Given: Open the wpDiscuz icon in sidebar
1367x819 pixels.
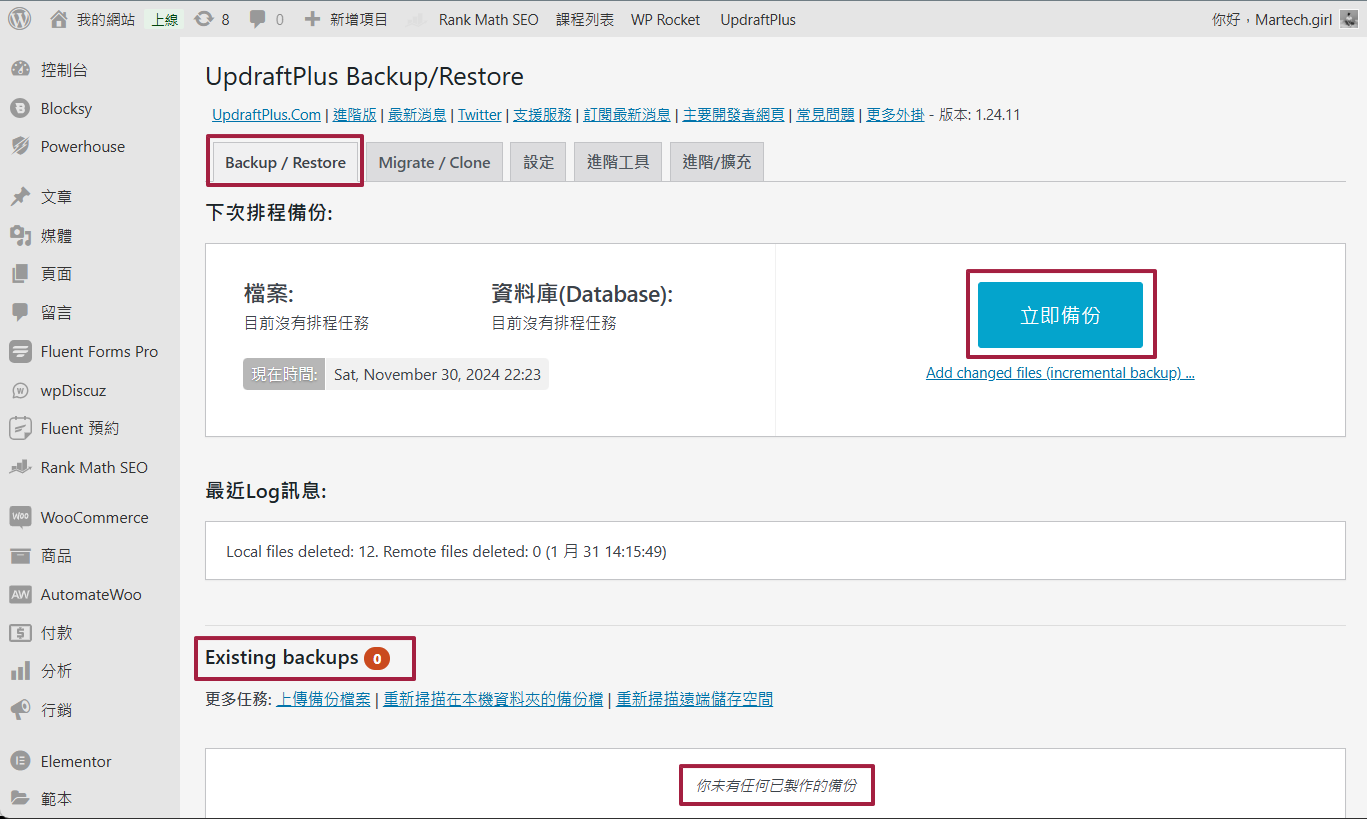Looking at the screenshot, I should 20,390.
